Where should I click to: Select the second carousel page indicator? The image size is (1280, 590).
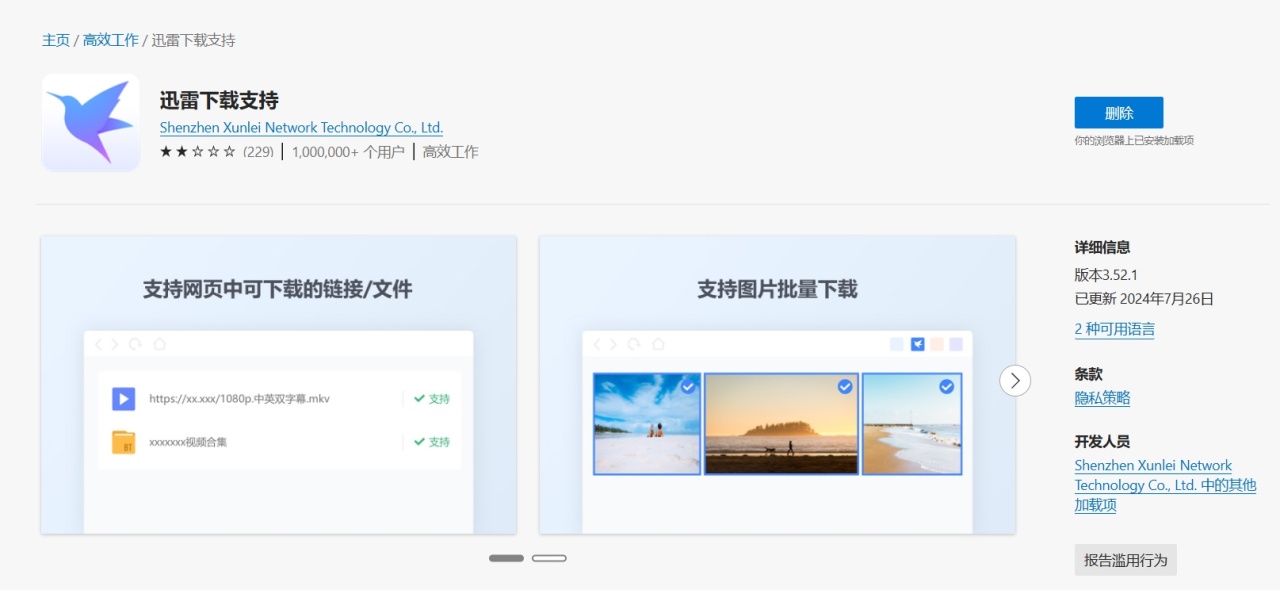coord(549,558)
